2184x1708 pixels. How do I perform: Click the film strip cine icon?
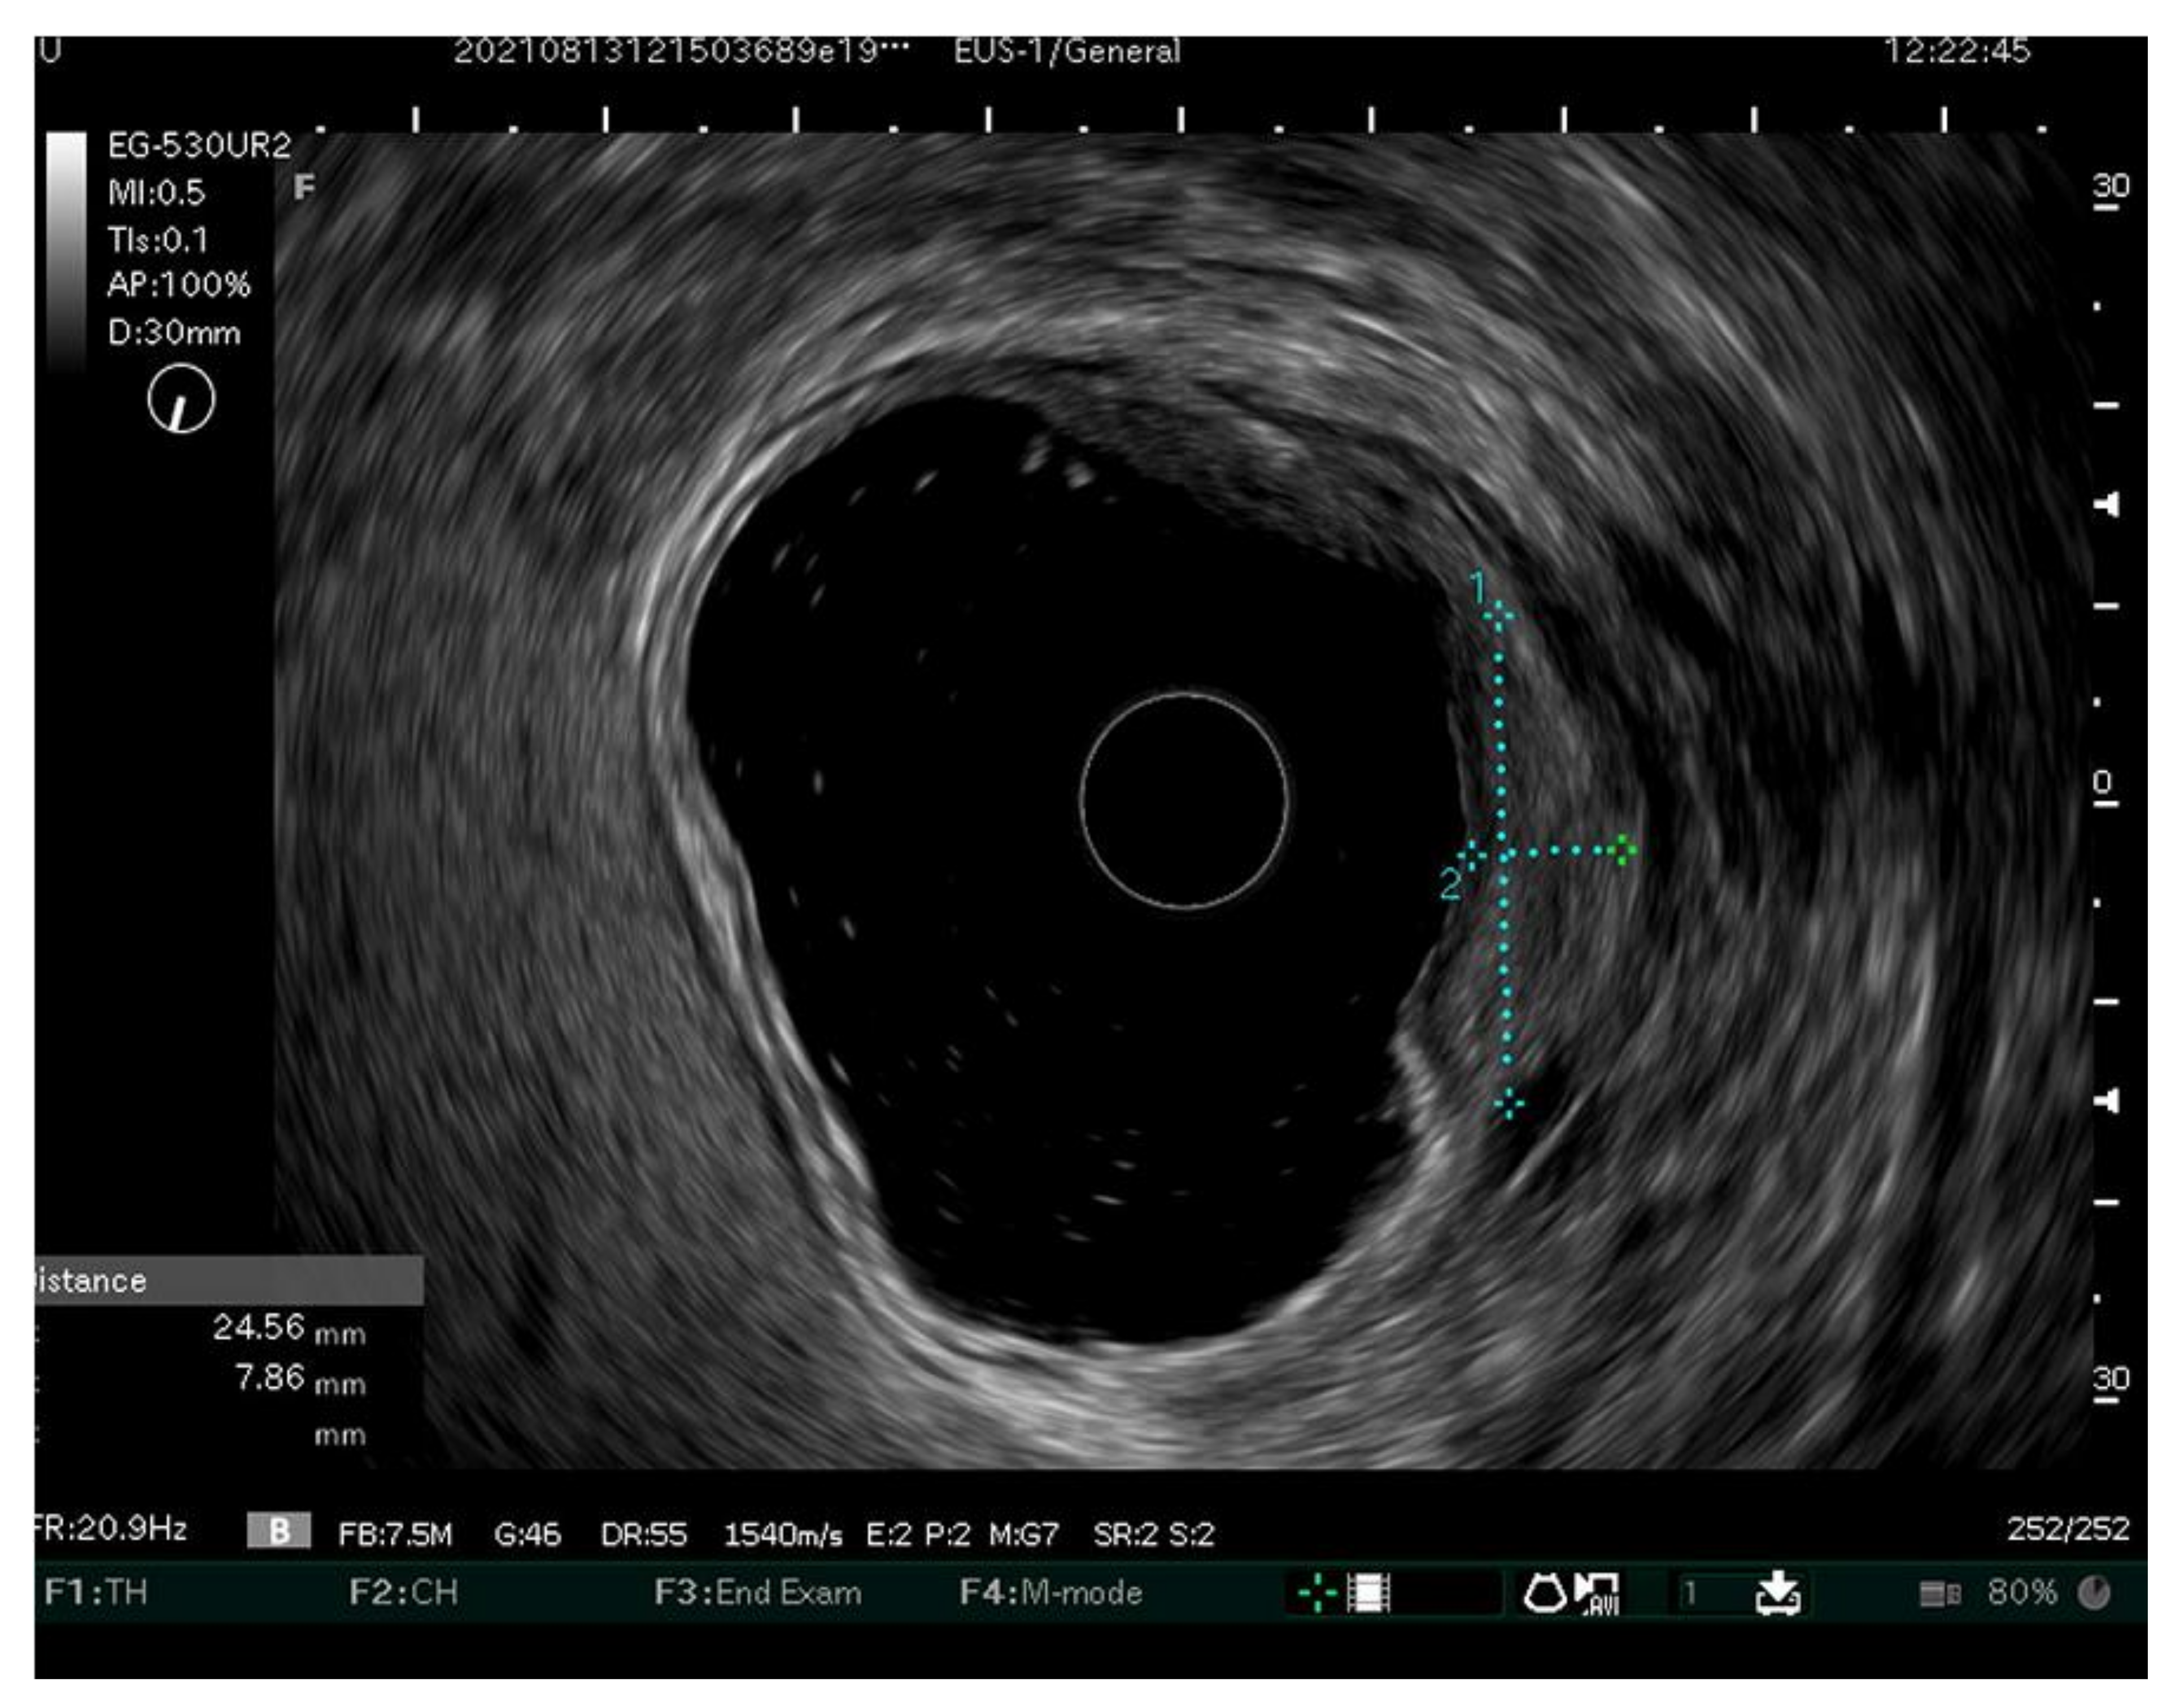pos(1368,1592)
